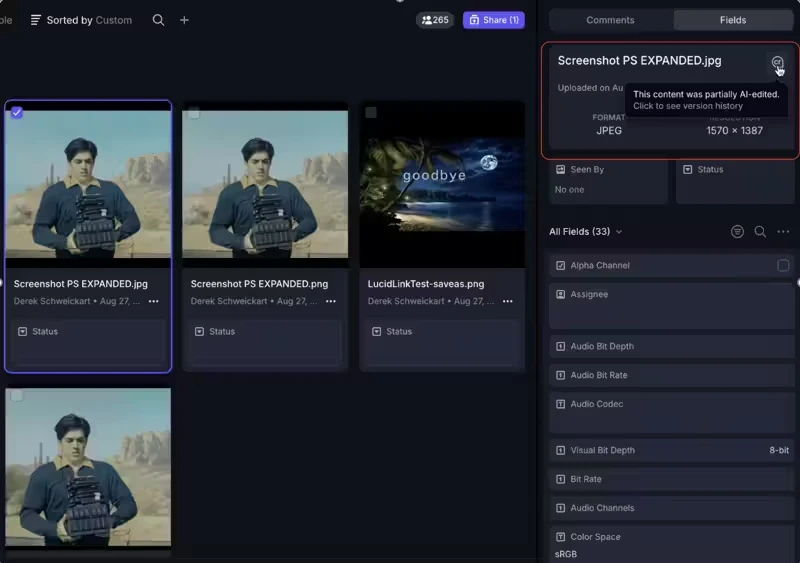The image size is (800, 563).
Task: Select the LucidLinkTest-saveas.png asset checkbox
Action: click(x=371, y=113)
